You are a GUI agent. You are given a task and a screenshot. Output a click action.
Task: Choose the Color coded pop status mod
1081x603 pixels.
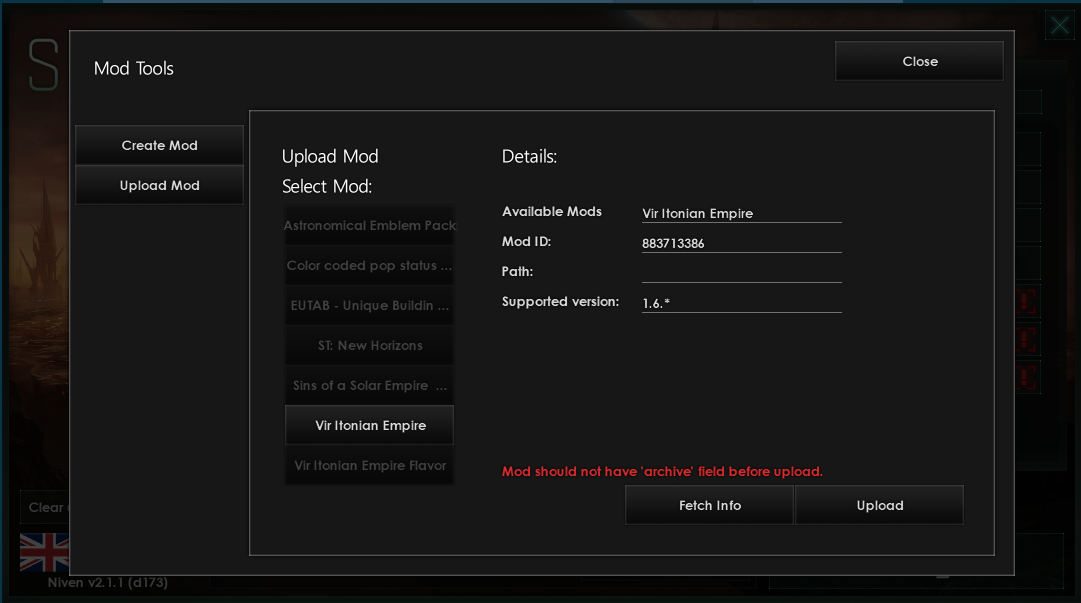point(369,266)
